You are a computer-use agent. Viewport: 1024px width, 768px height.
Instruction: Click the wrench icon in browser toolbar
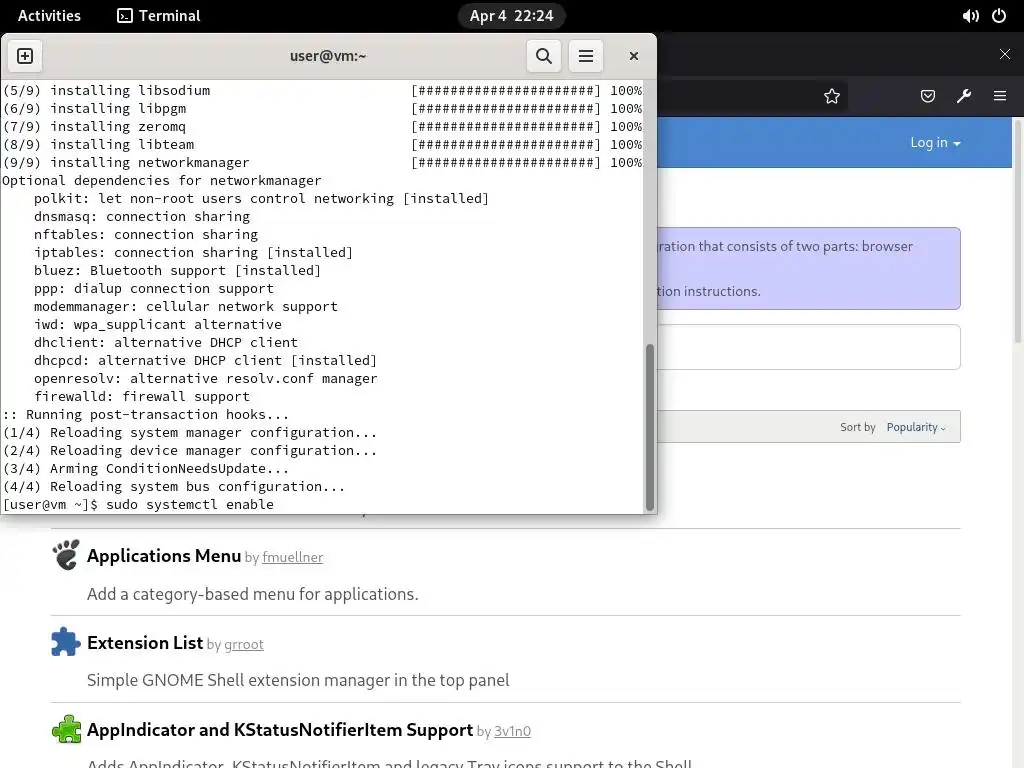[x=964, y=97]
